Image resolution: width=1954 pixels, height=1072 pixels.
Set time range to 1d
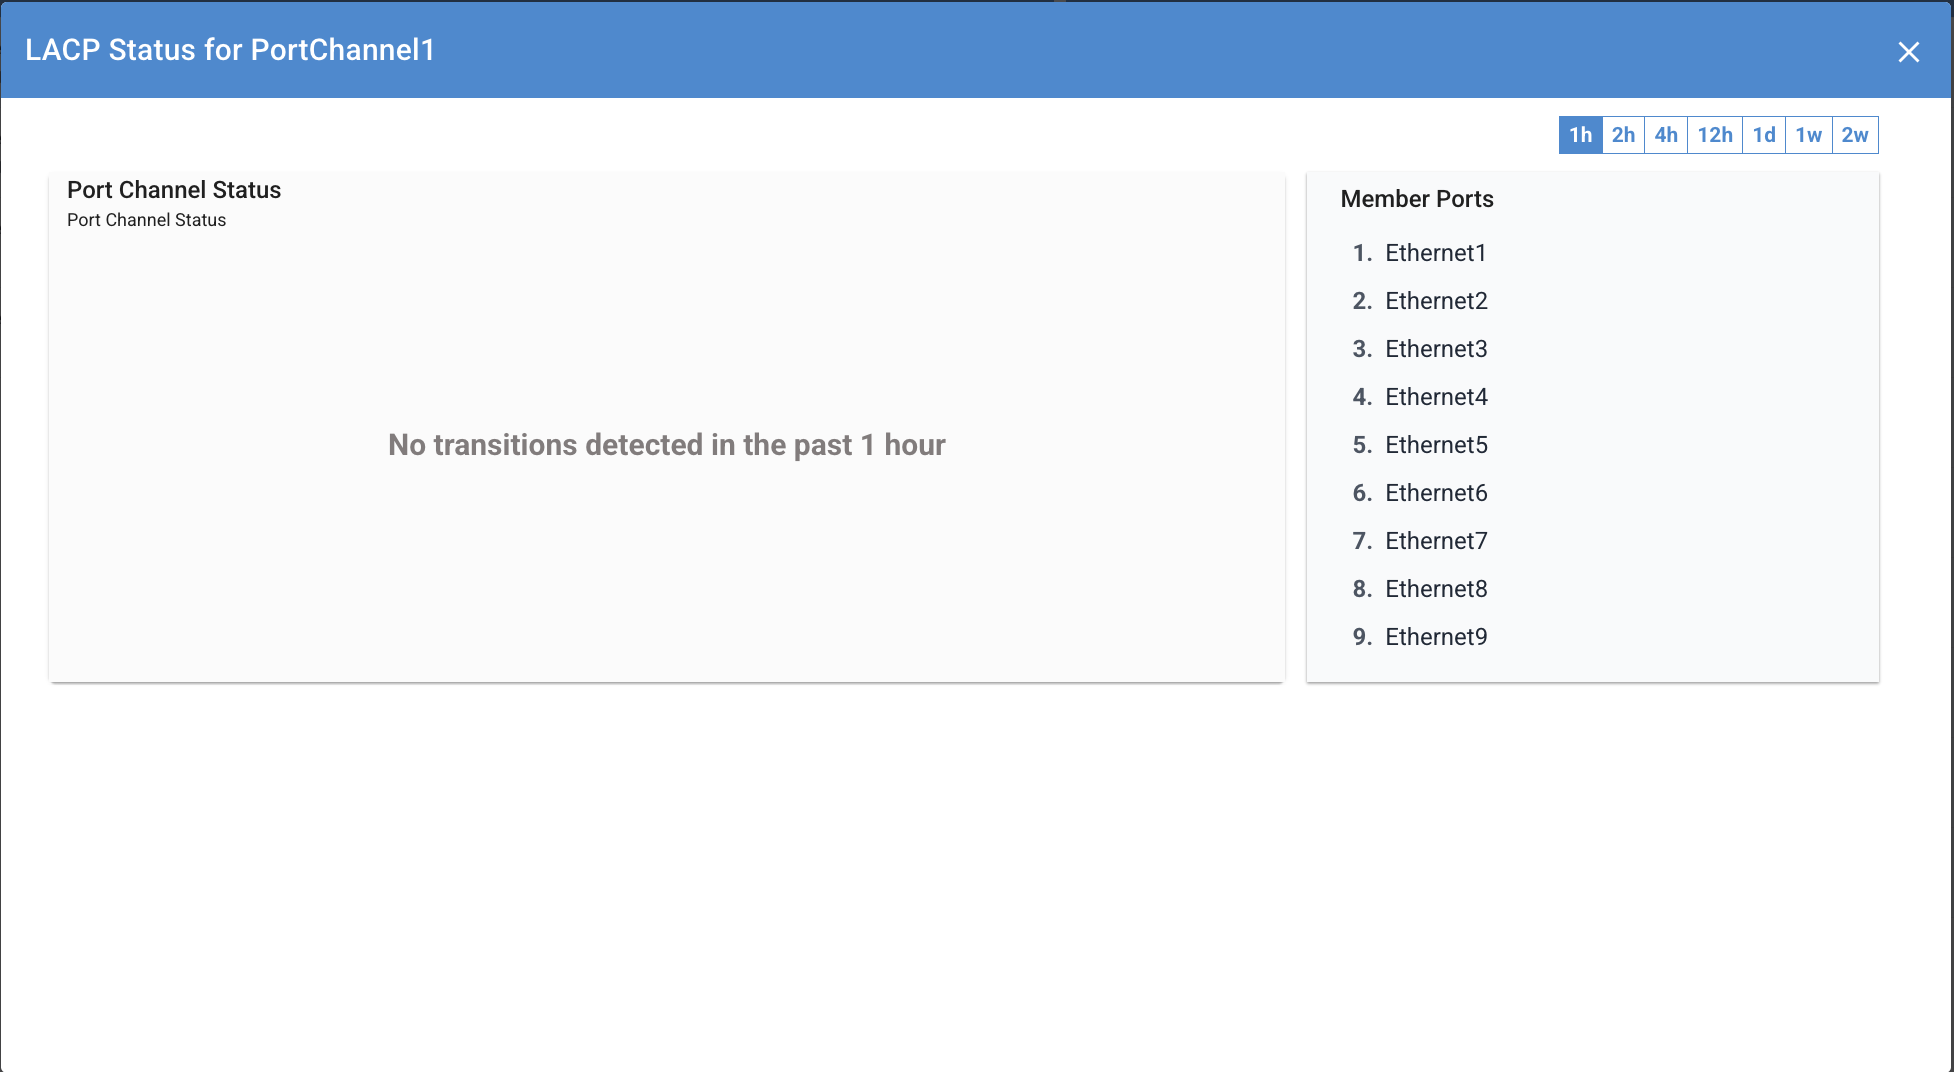1764,135
